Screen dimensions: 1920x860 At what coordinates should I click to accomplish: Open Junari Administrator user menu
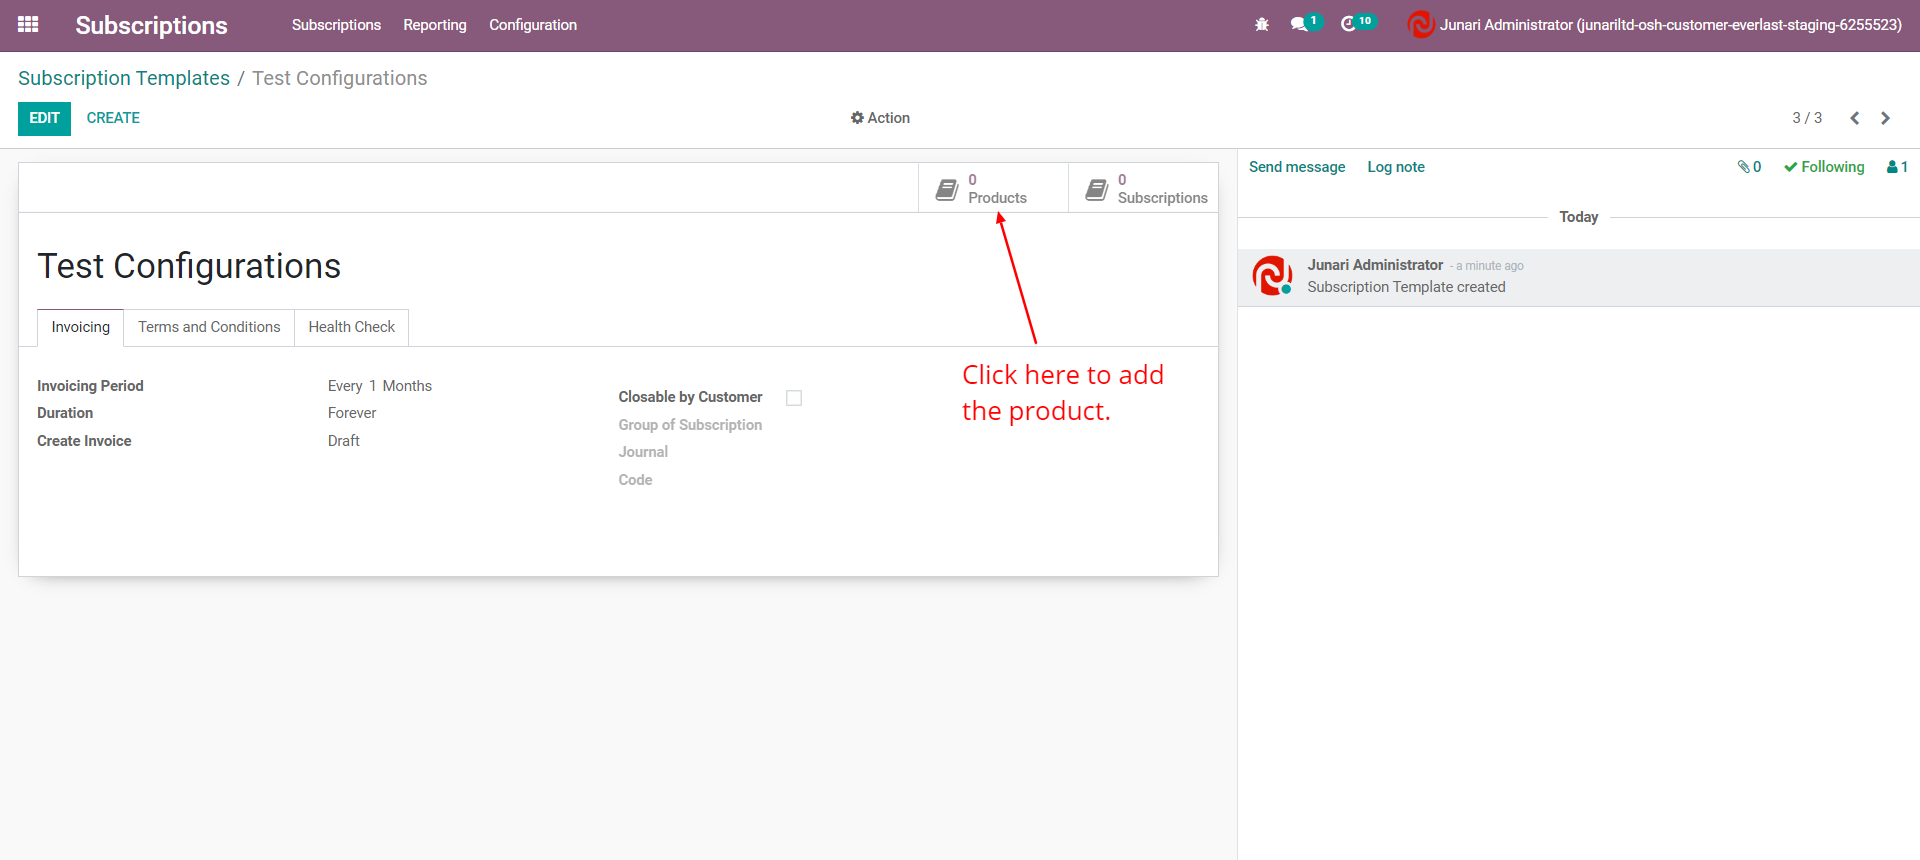click(1655, 25)
